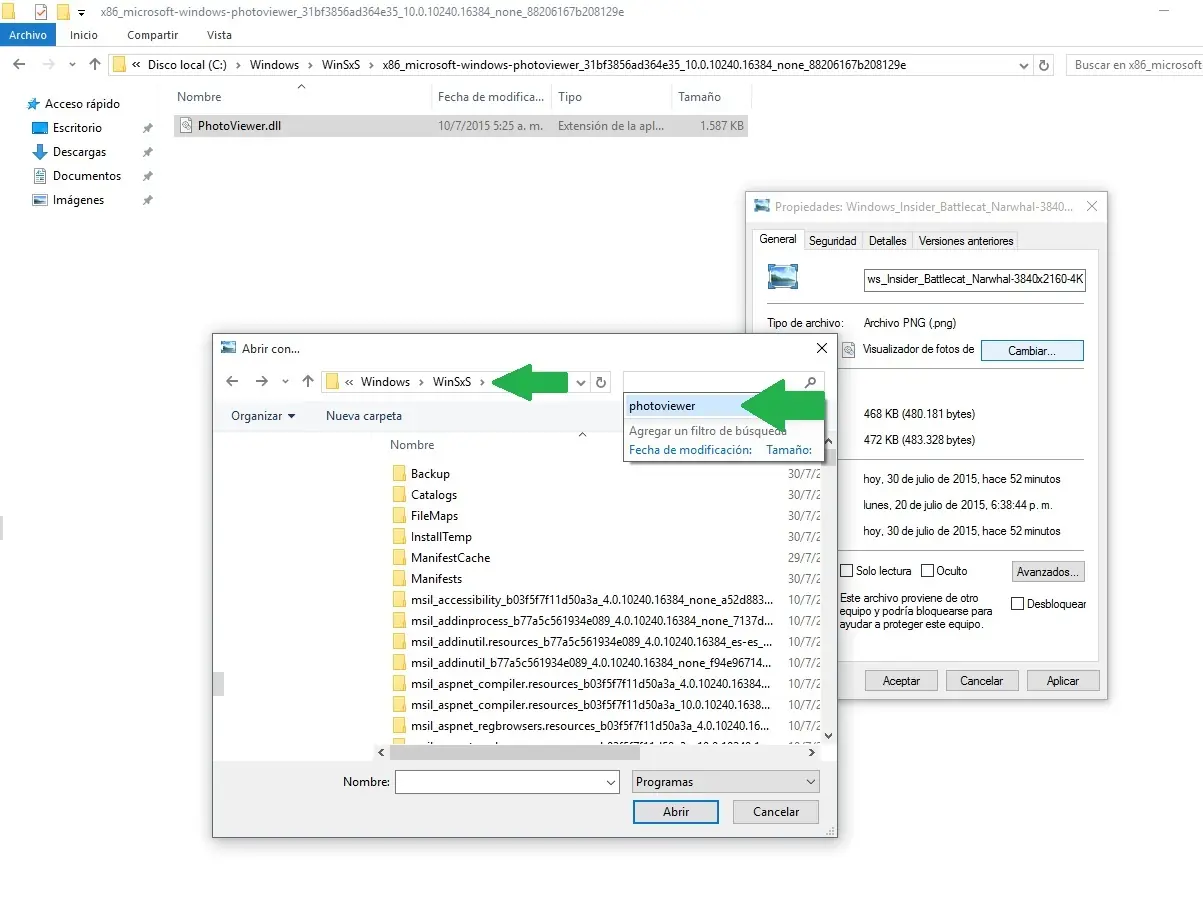Toggle the Desbloquear checkbox
The width and height of the screenshot is (1203, 916).
(1018, 604)
